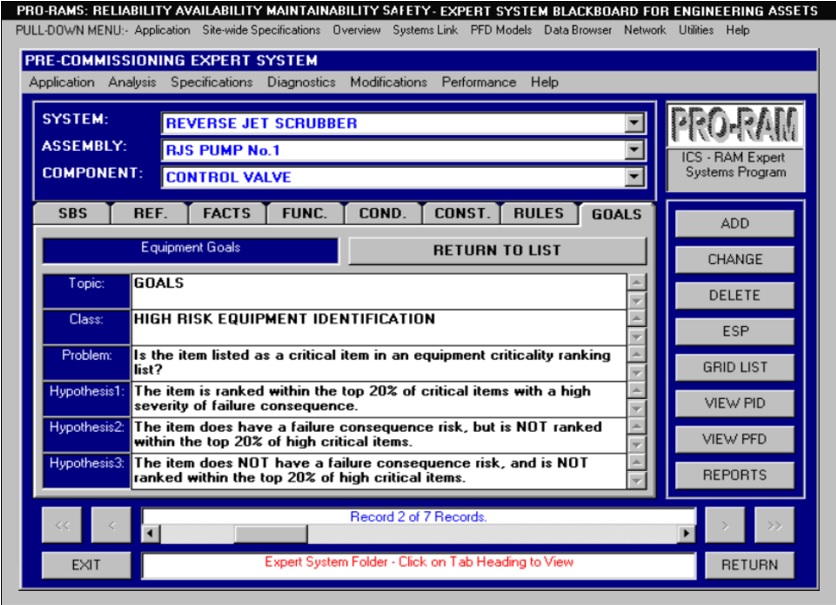
Task: Switch to the SBS tab
Action: pyautogui.click(x=73, y=213)
